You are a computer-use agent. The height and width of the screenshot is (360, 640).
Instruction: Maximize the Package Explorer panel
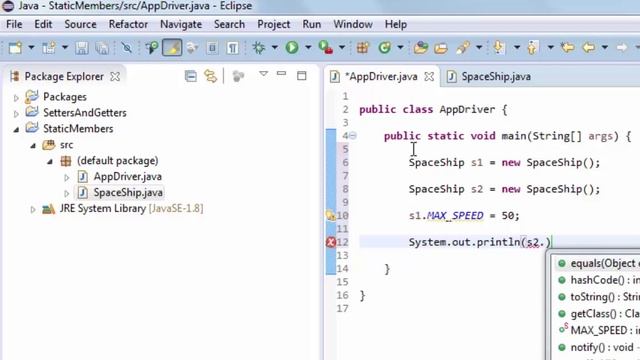302,76
